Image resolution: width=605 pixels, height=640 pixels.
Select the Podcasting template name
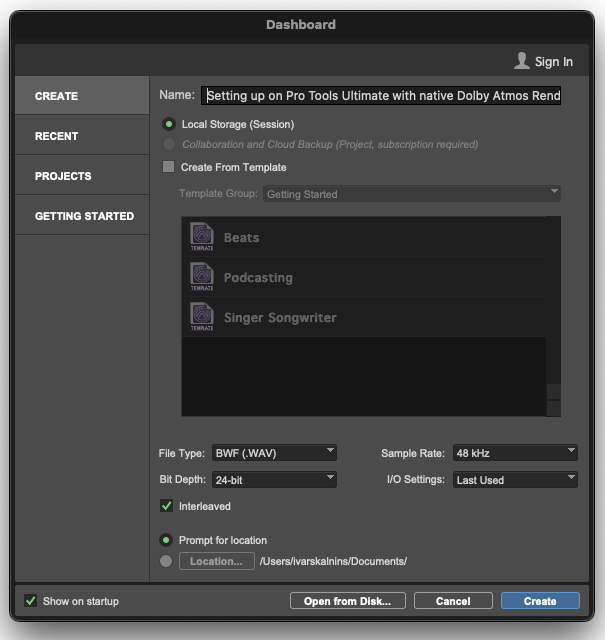[x=258, y=278]
